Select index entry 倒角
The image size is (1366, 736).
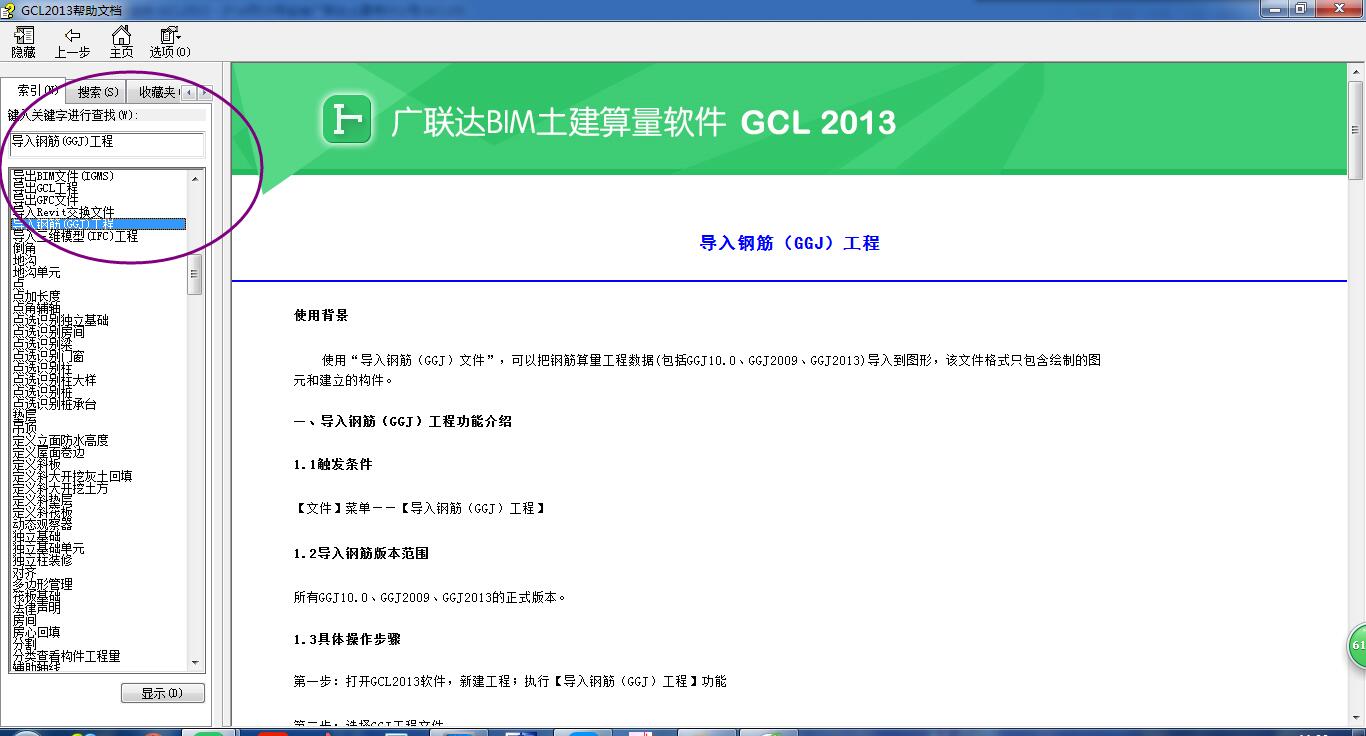(x=24, y=248)
